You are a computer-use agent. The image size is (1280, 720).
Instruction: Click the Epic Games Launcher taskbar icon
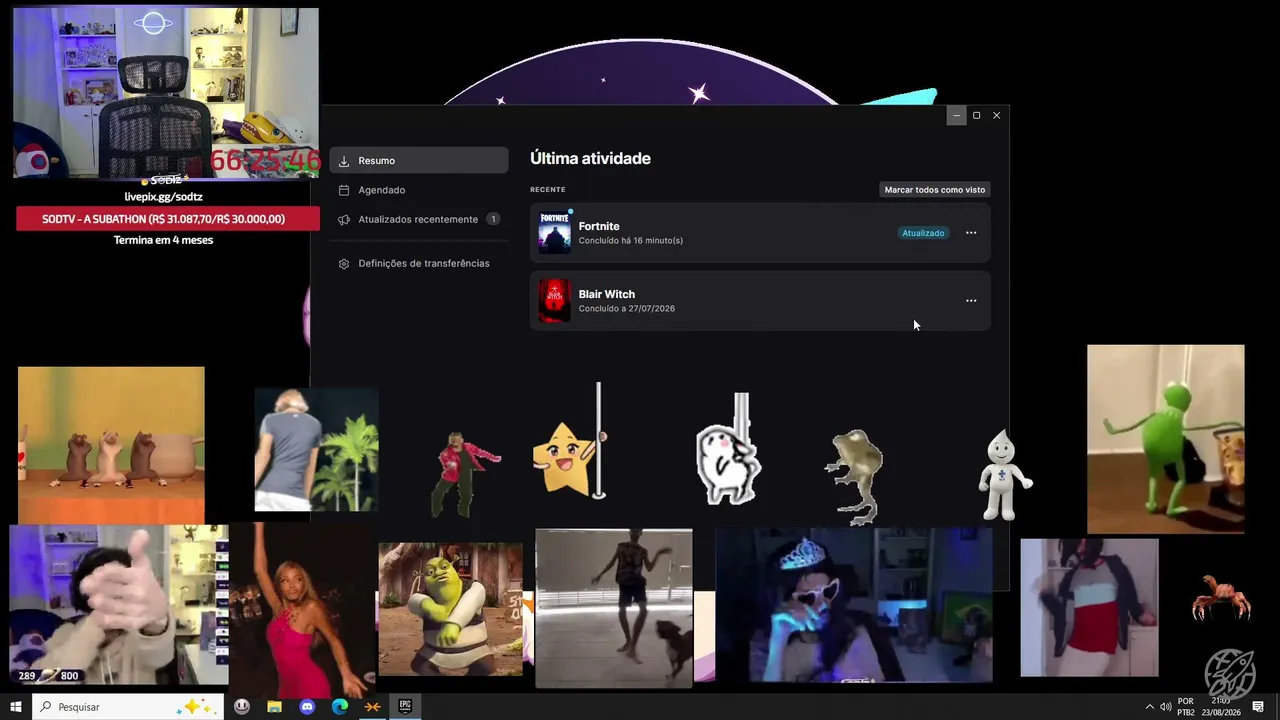[405, 707]
